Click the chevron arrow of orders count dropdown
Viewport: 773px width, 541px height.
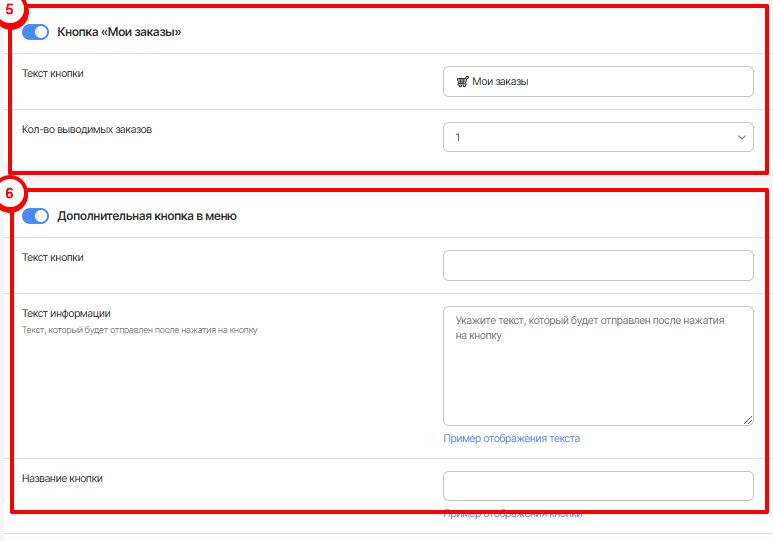pyautogui.click(x=741, y=137)
